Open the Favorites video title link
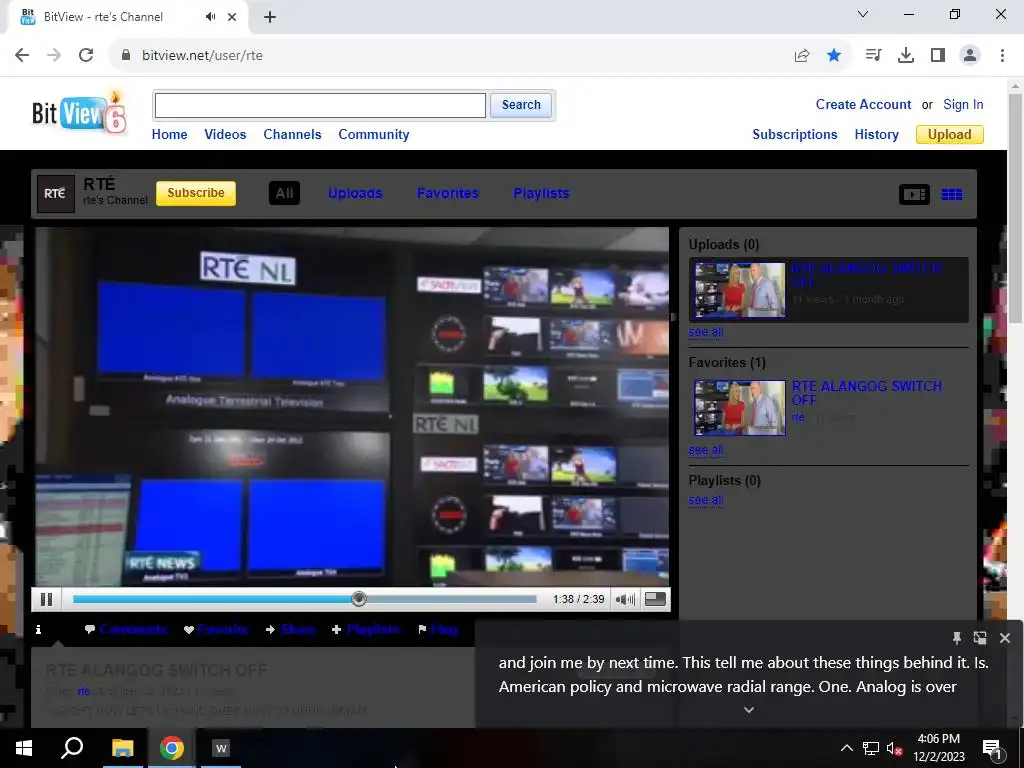 pyautogui.click(x=867, y=393)
